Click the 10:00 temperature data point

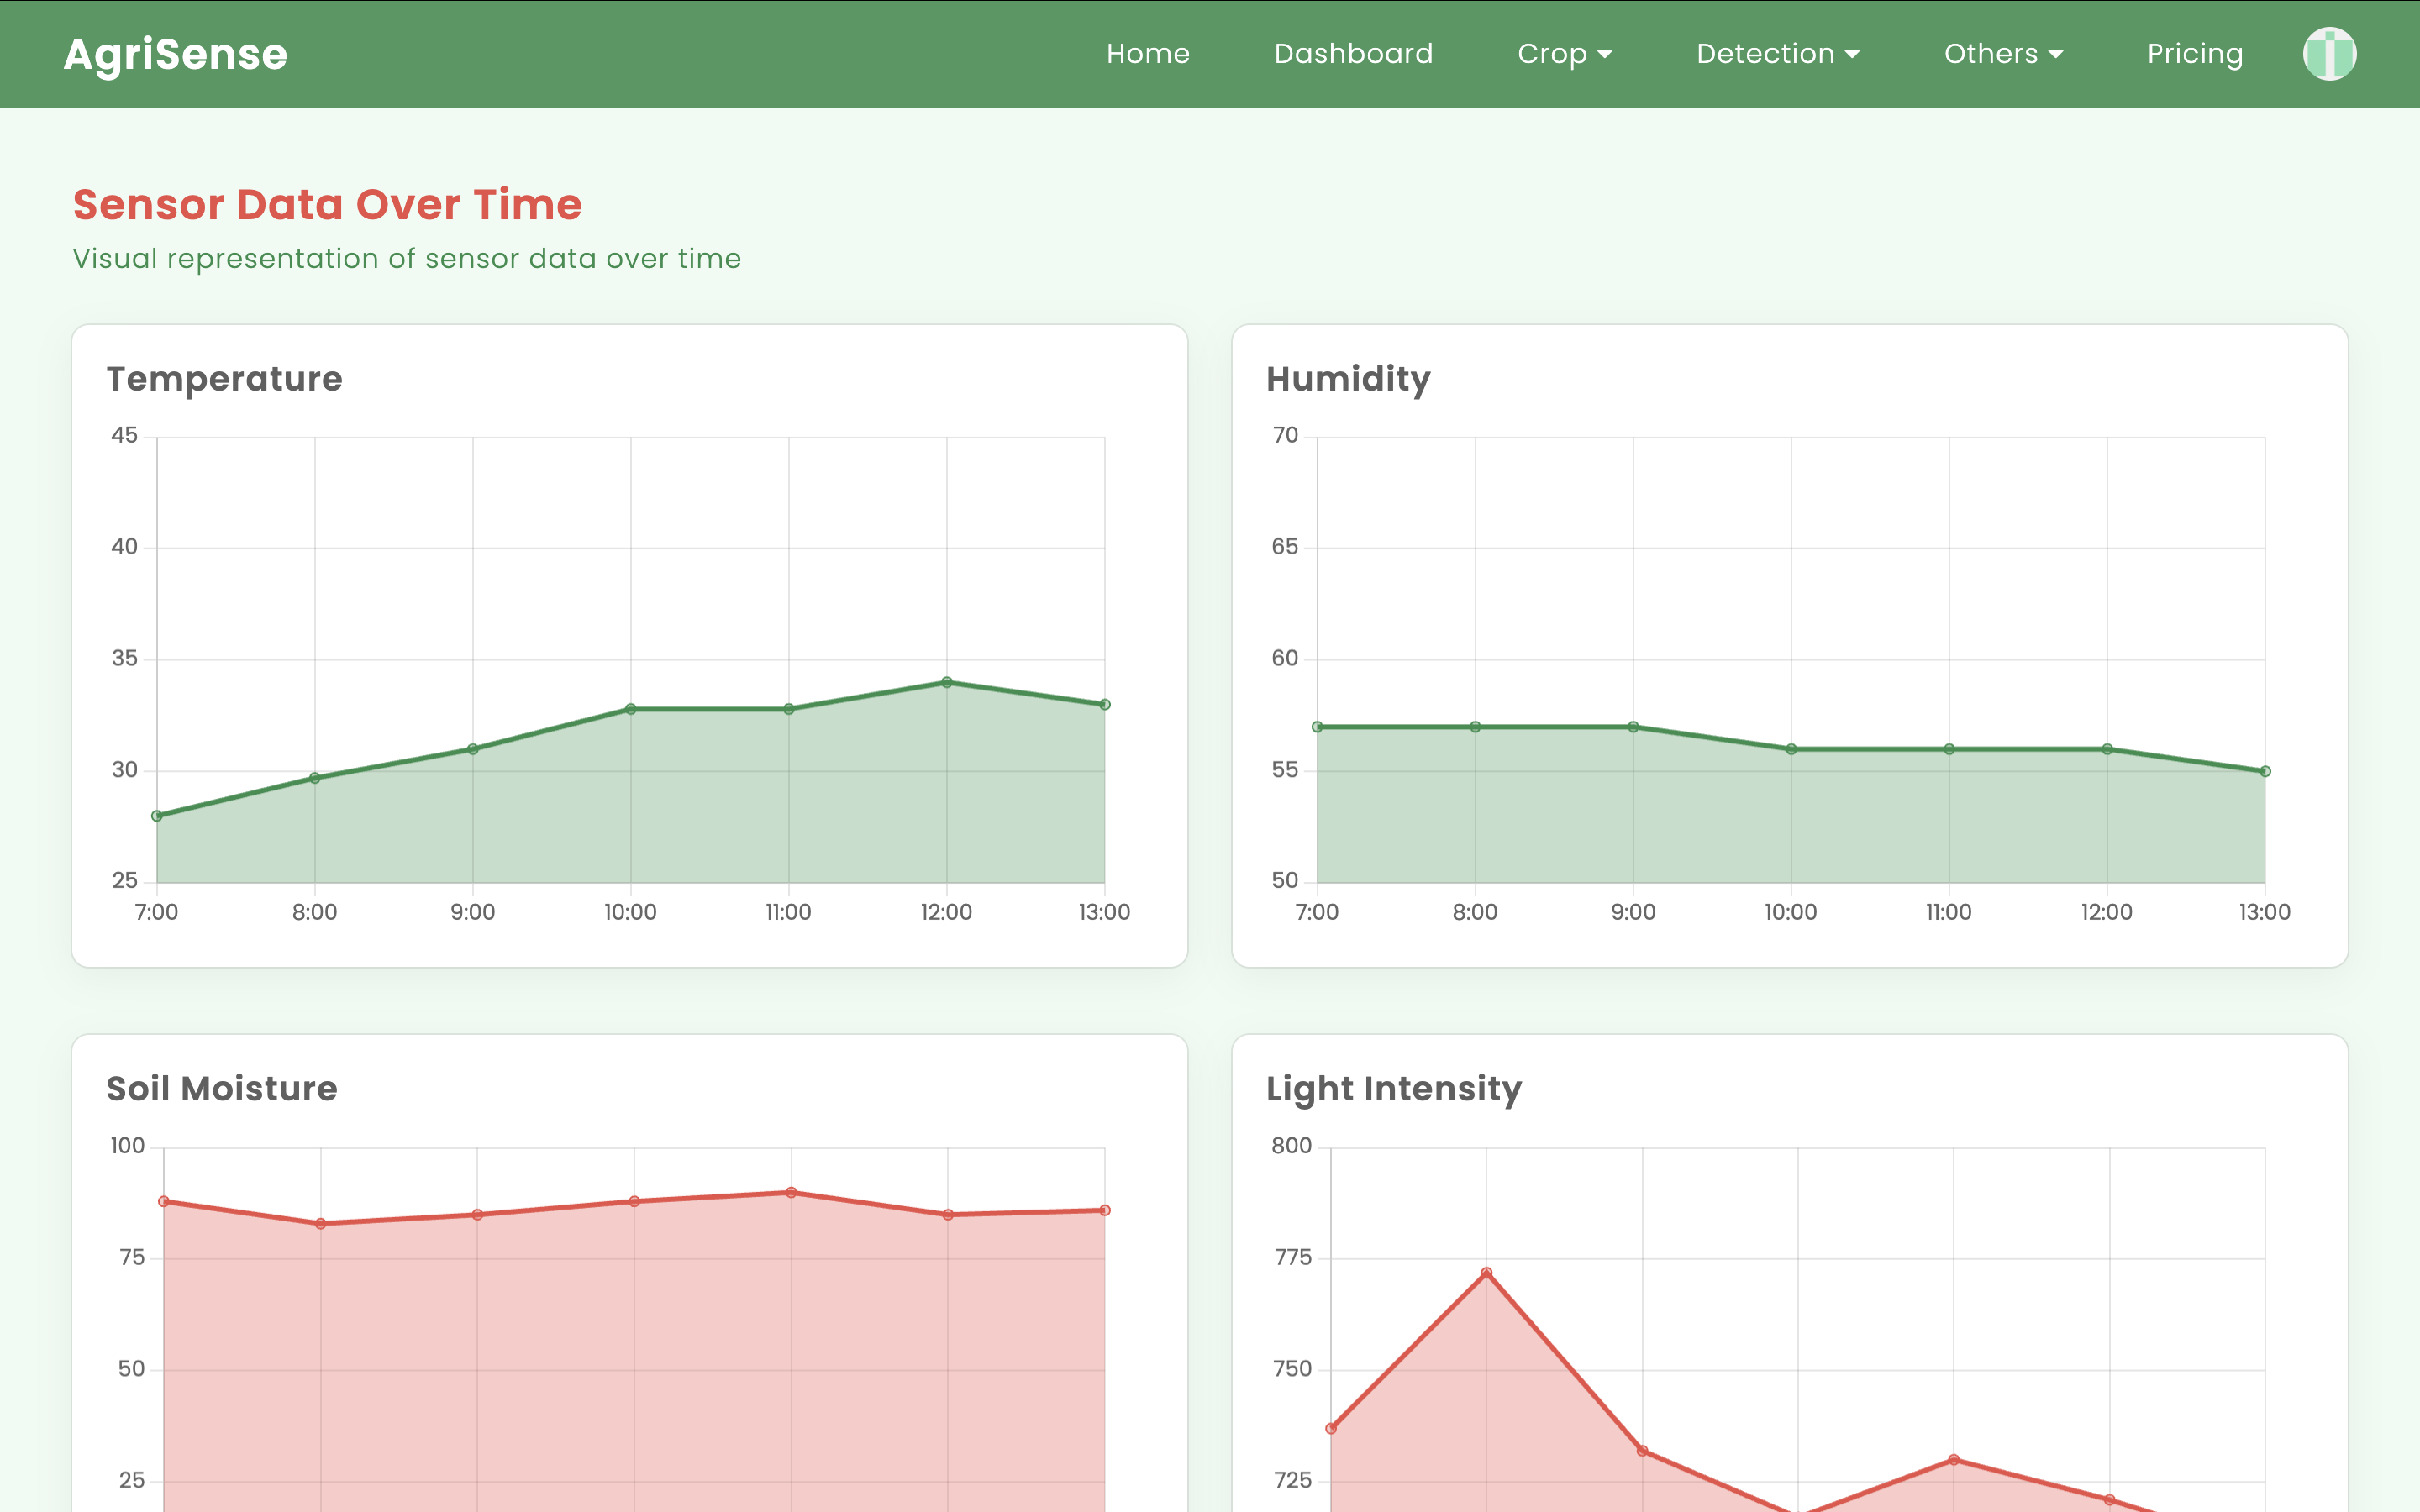pyautogui.click(x=631, y=709)
